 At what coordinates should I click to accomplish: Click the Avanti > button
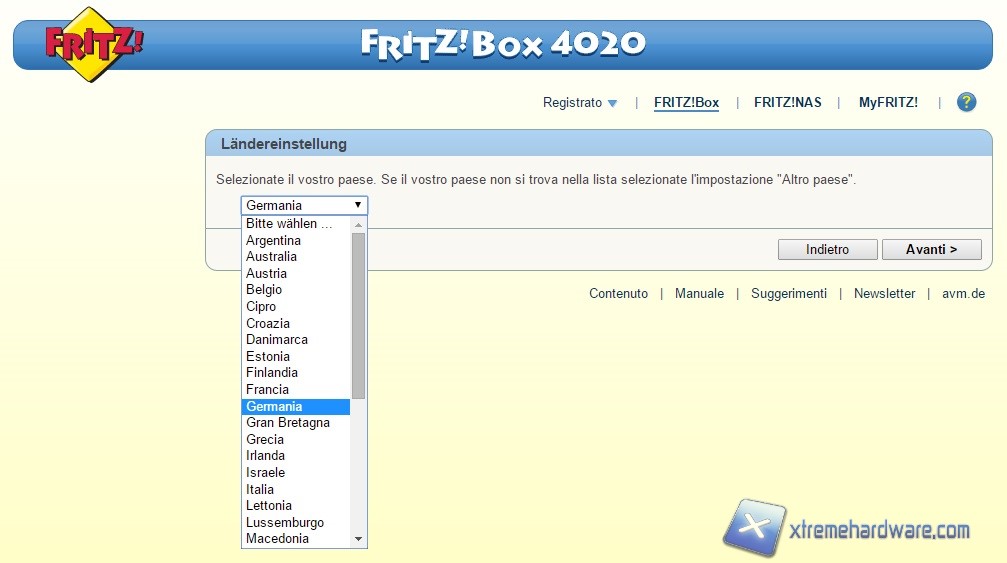pyautogui.click(x=931, y=250)
